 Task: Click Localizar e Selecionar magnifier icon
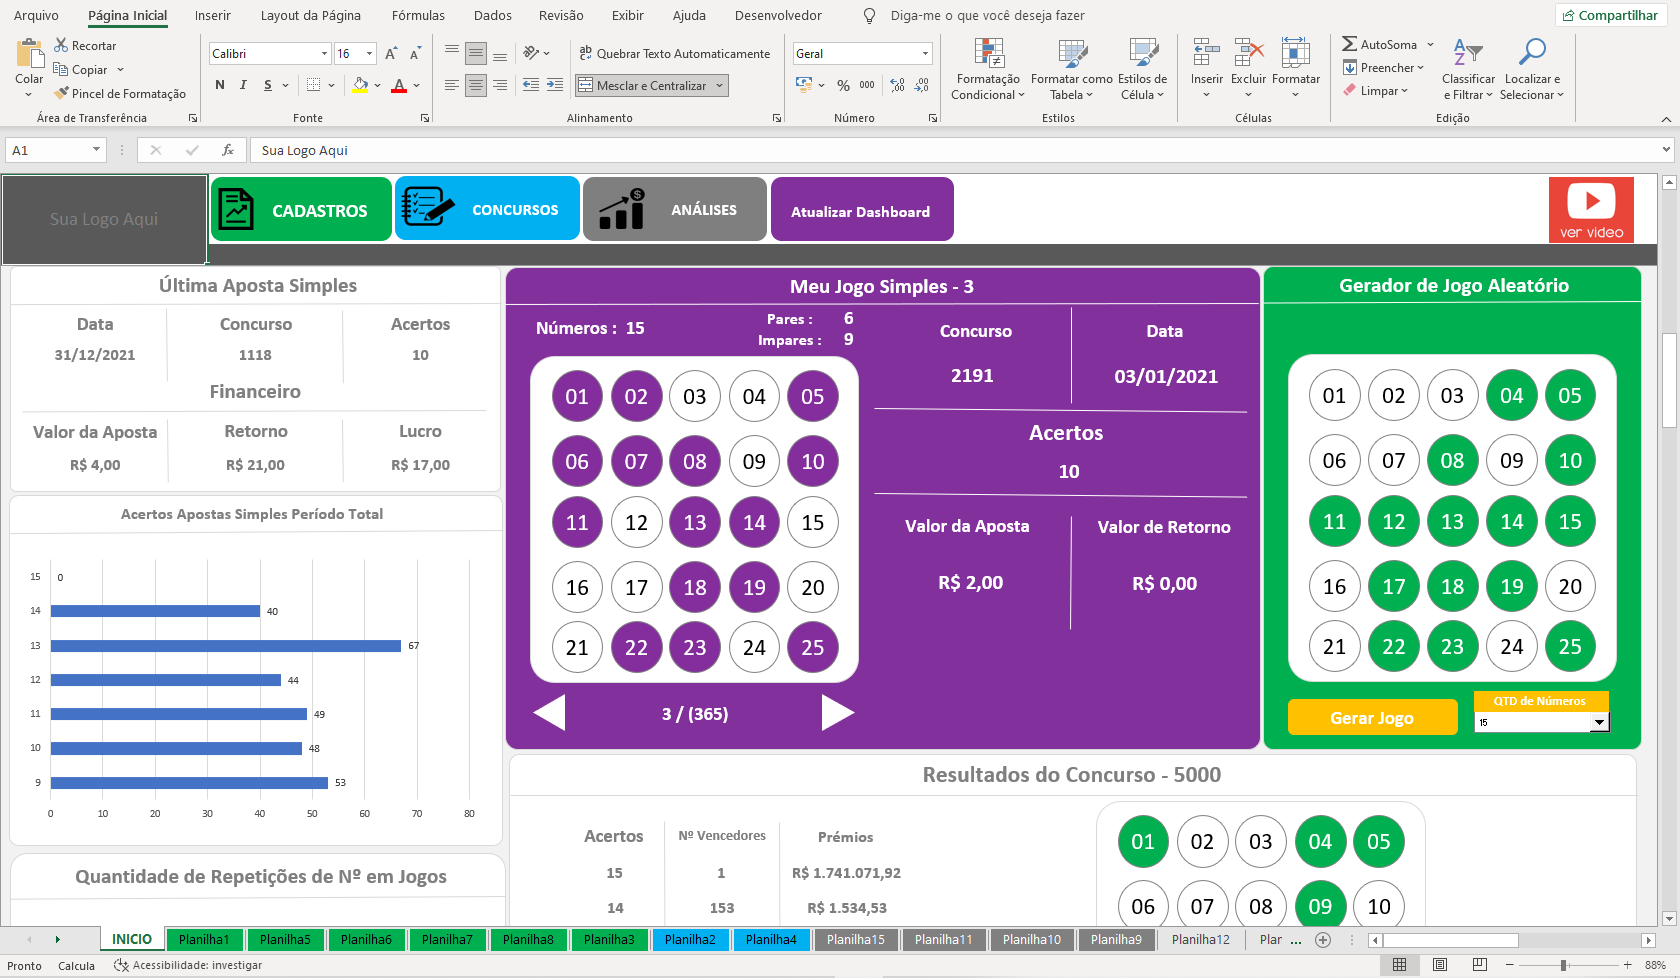[x=1532, y=53]
